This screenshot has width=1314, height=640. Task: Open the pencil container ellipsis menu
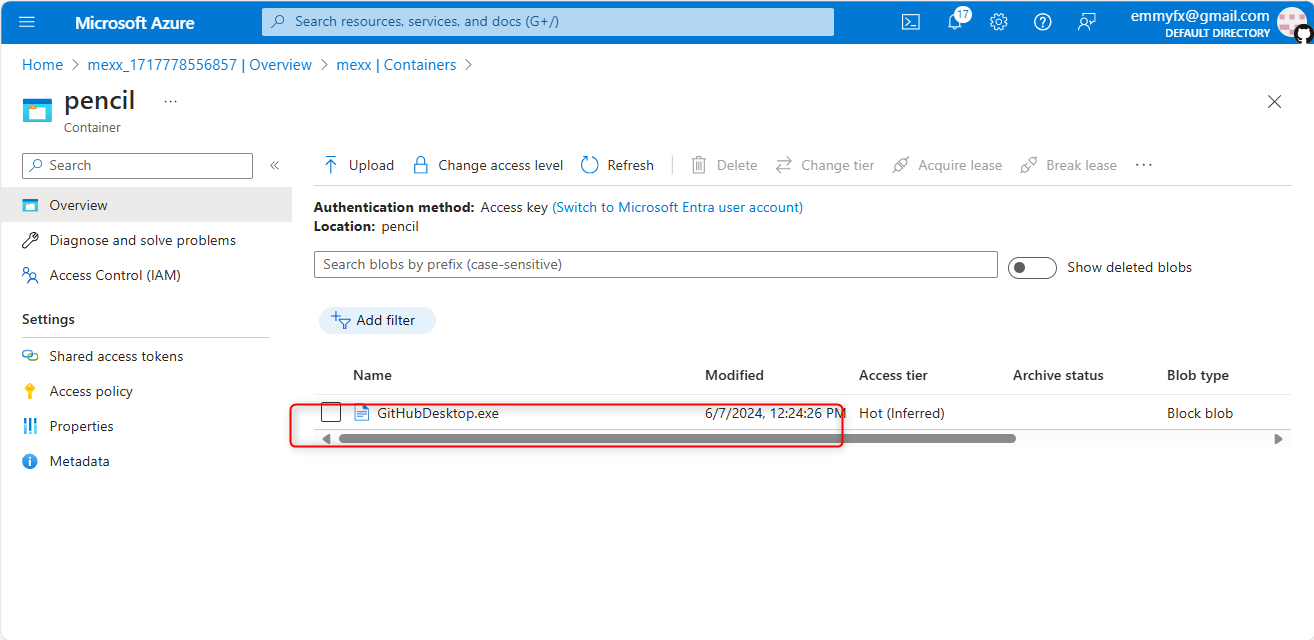[170, 101]
